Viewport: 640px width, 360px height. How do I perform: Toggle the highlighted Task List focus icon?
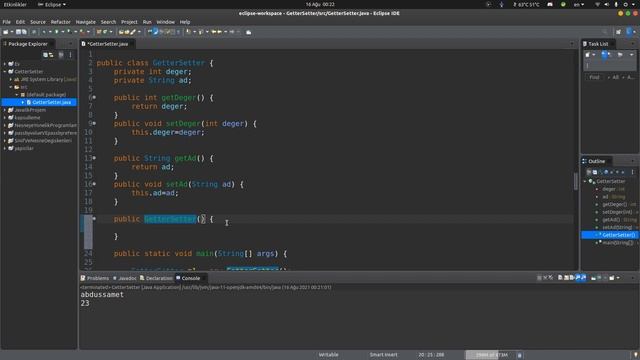[x=605, y=55]
